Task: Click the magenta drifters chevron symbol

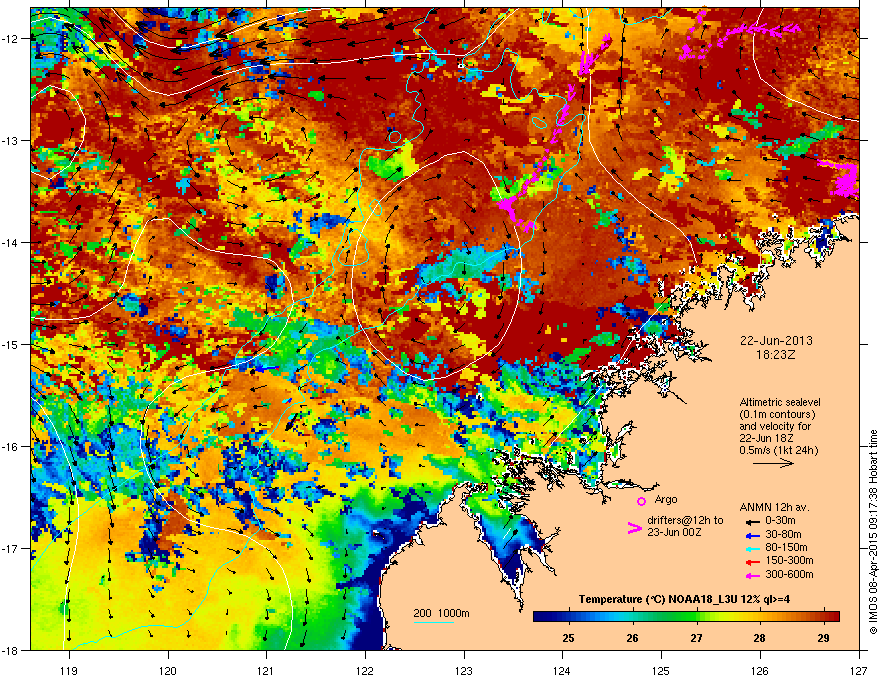Action: tap(634, 528)
